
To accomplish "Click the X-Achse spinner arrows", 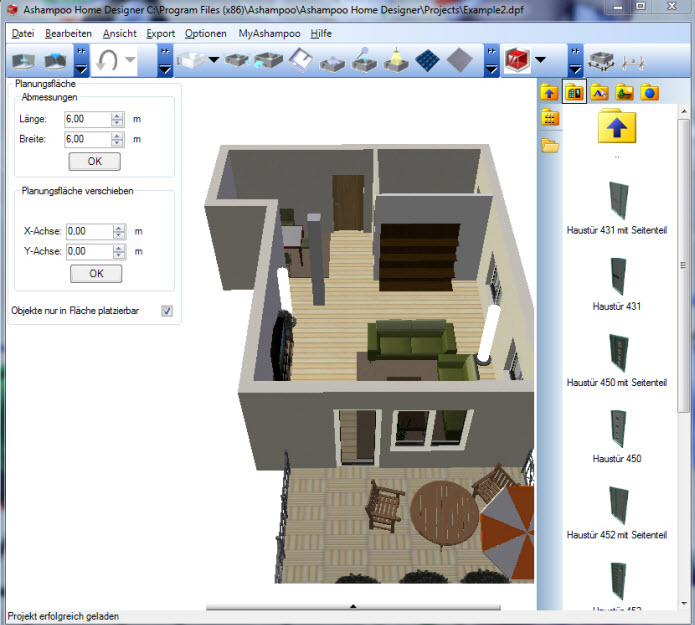I will tap(119, 231).
